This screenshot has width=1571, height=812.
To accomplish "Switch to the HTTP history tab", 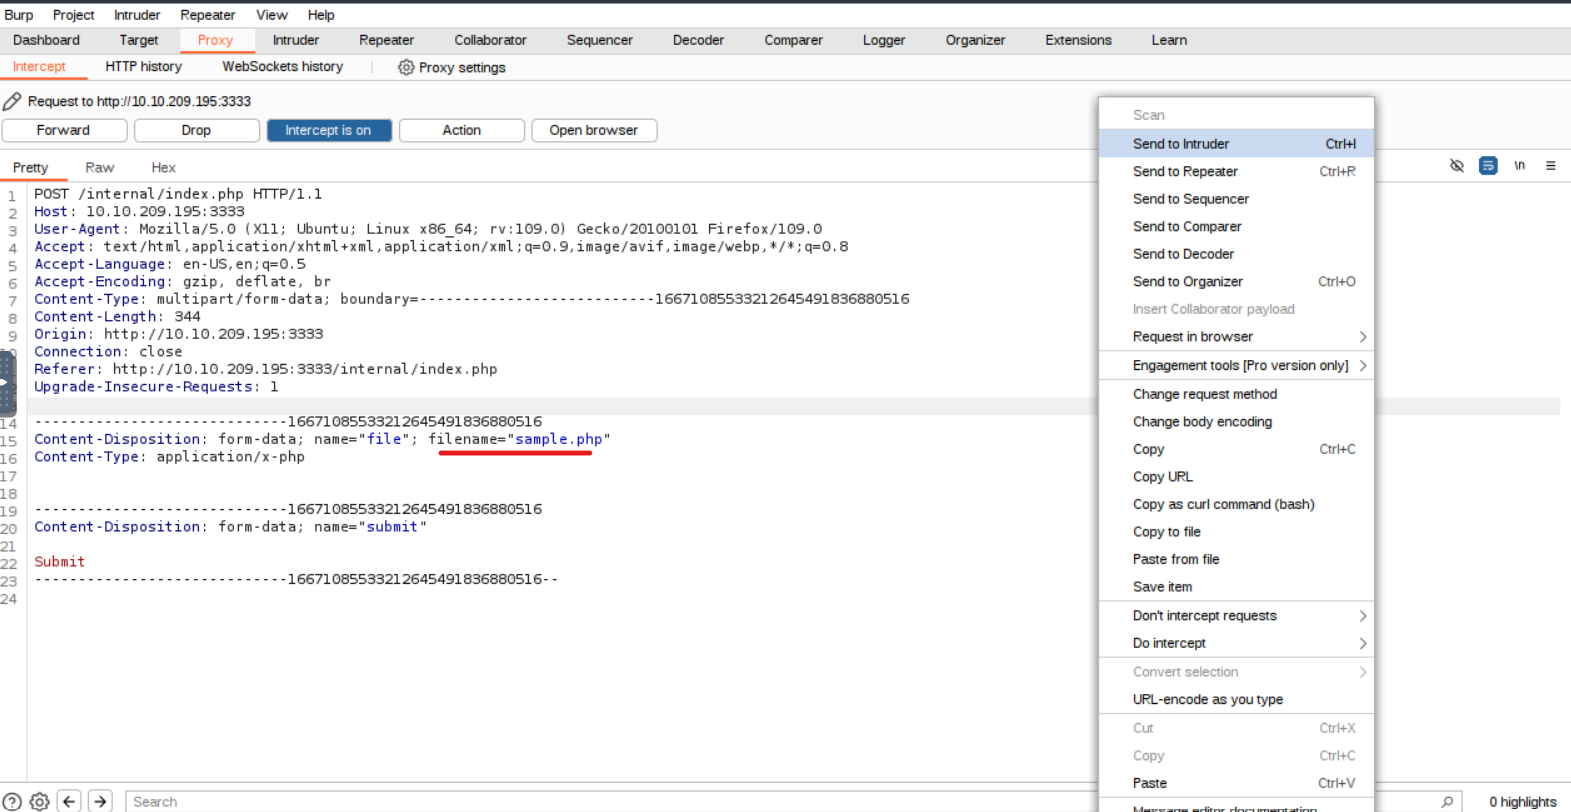I will pyautogui.click(x=143, y=67).
